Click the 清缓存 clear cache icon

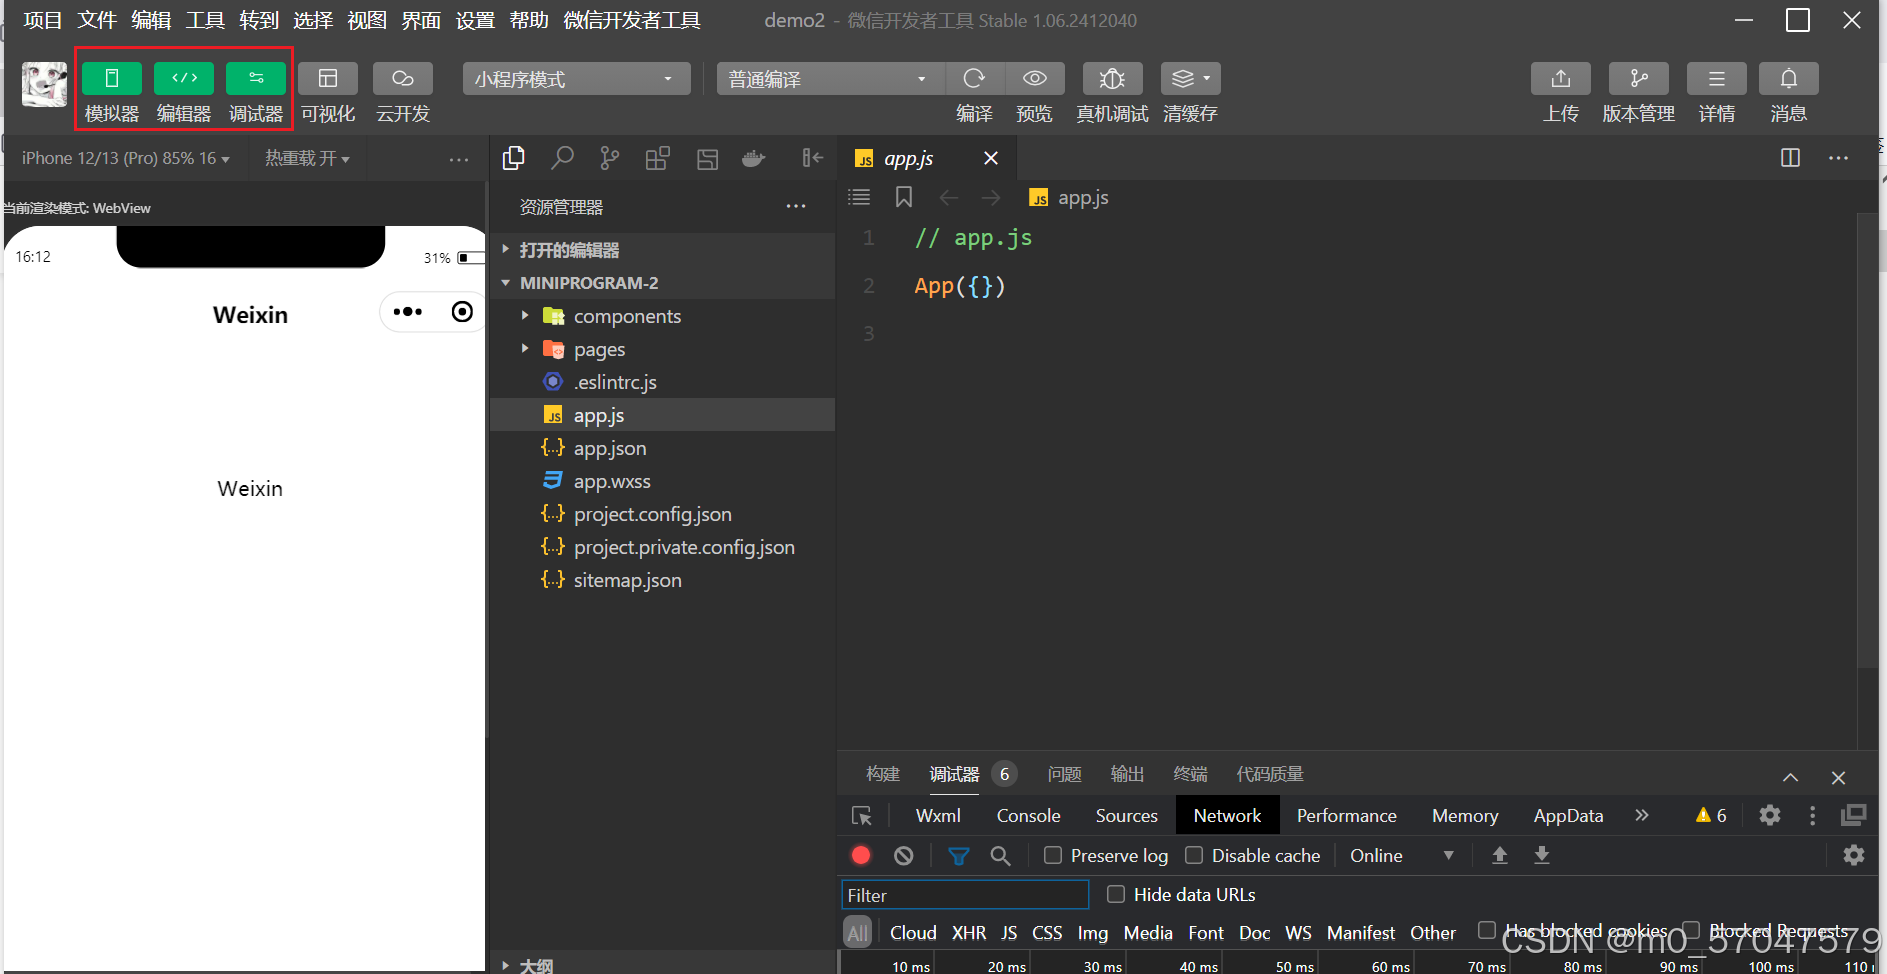(x=1190, y=78)
